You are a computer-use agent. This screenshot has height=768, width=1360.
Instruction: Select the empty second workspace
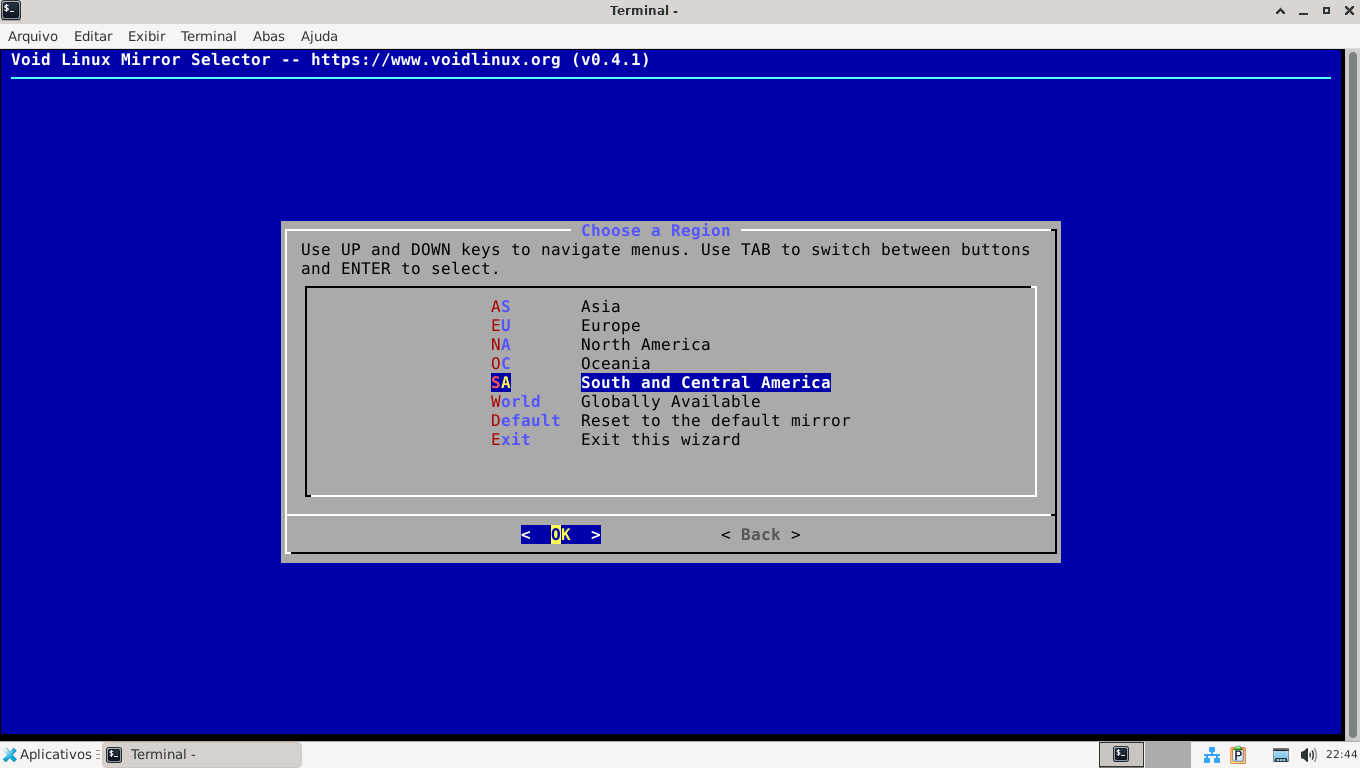(1164, 755)
